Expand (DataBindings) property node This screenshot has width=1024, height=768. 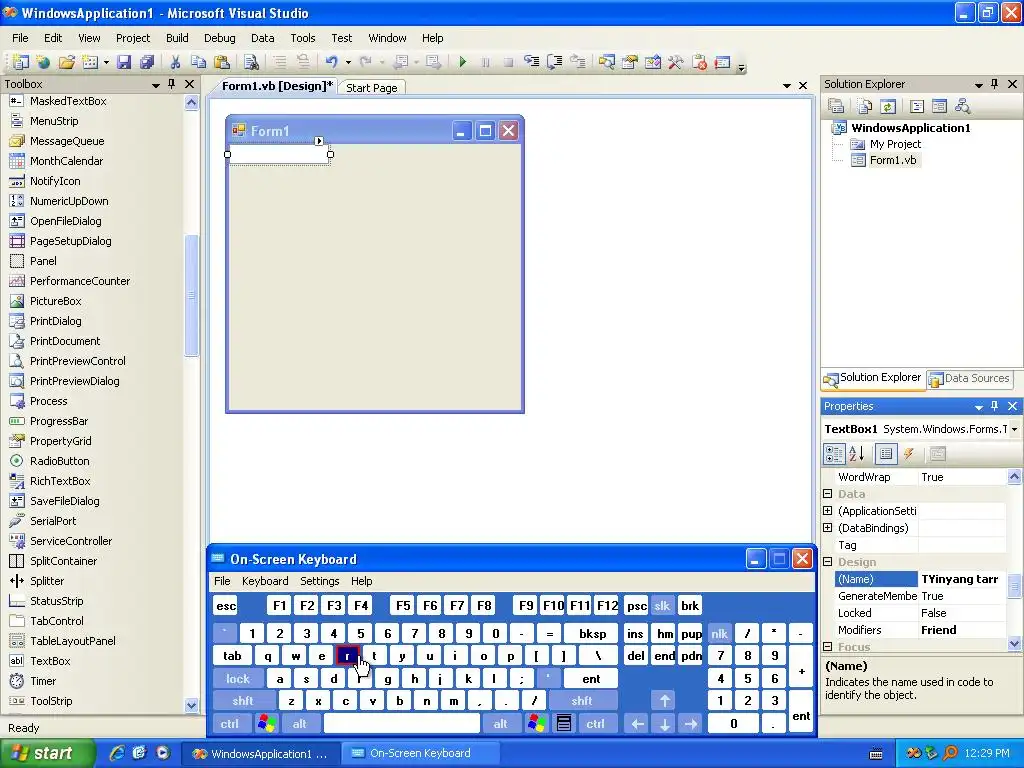(x=827, y=528)
